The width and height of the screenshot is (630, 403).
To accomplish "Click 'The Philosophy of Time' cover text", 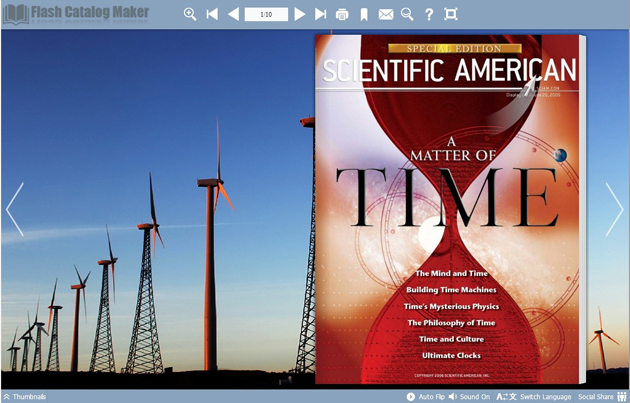I will [451, 323].
